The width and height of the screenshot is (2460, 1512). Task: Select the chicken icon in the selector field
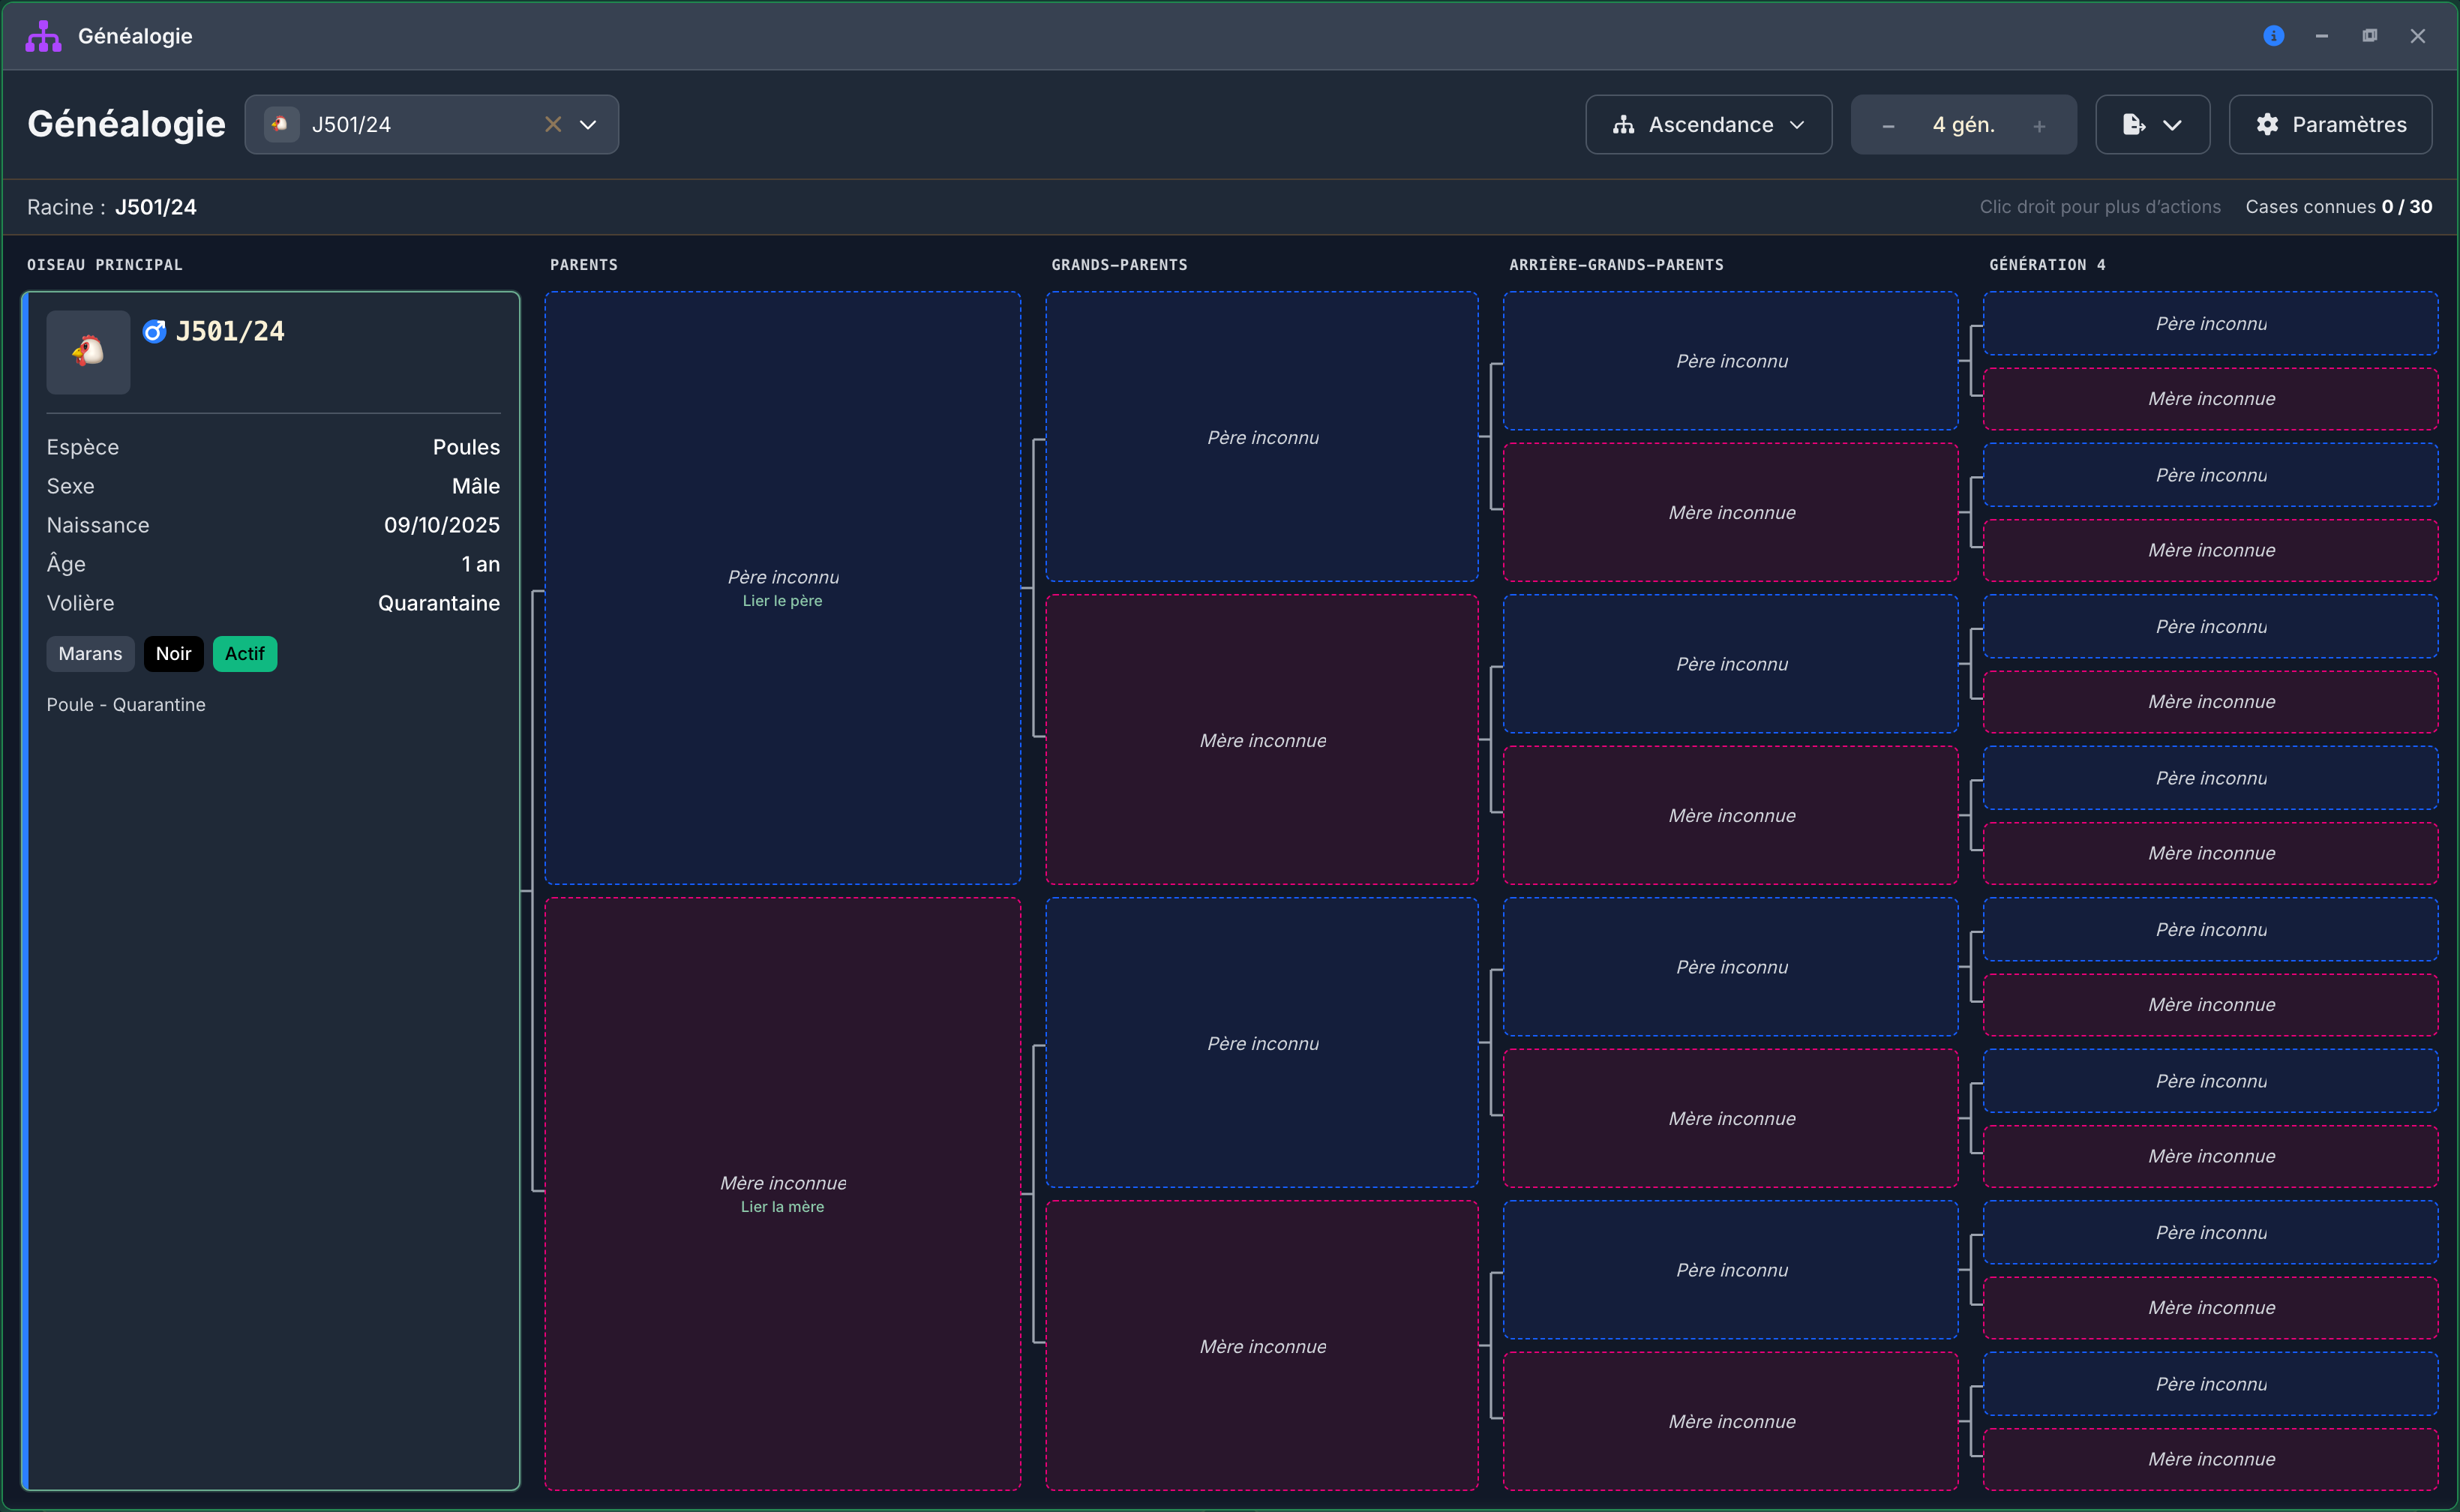pyautogui.click(x=281, y=124)
